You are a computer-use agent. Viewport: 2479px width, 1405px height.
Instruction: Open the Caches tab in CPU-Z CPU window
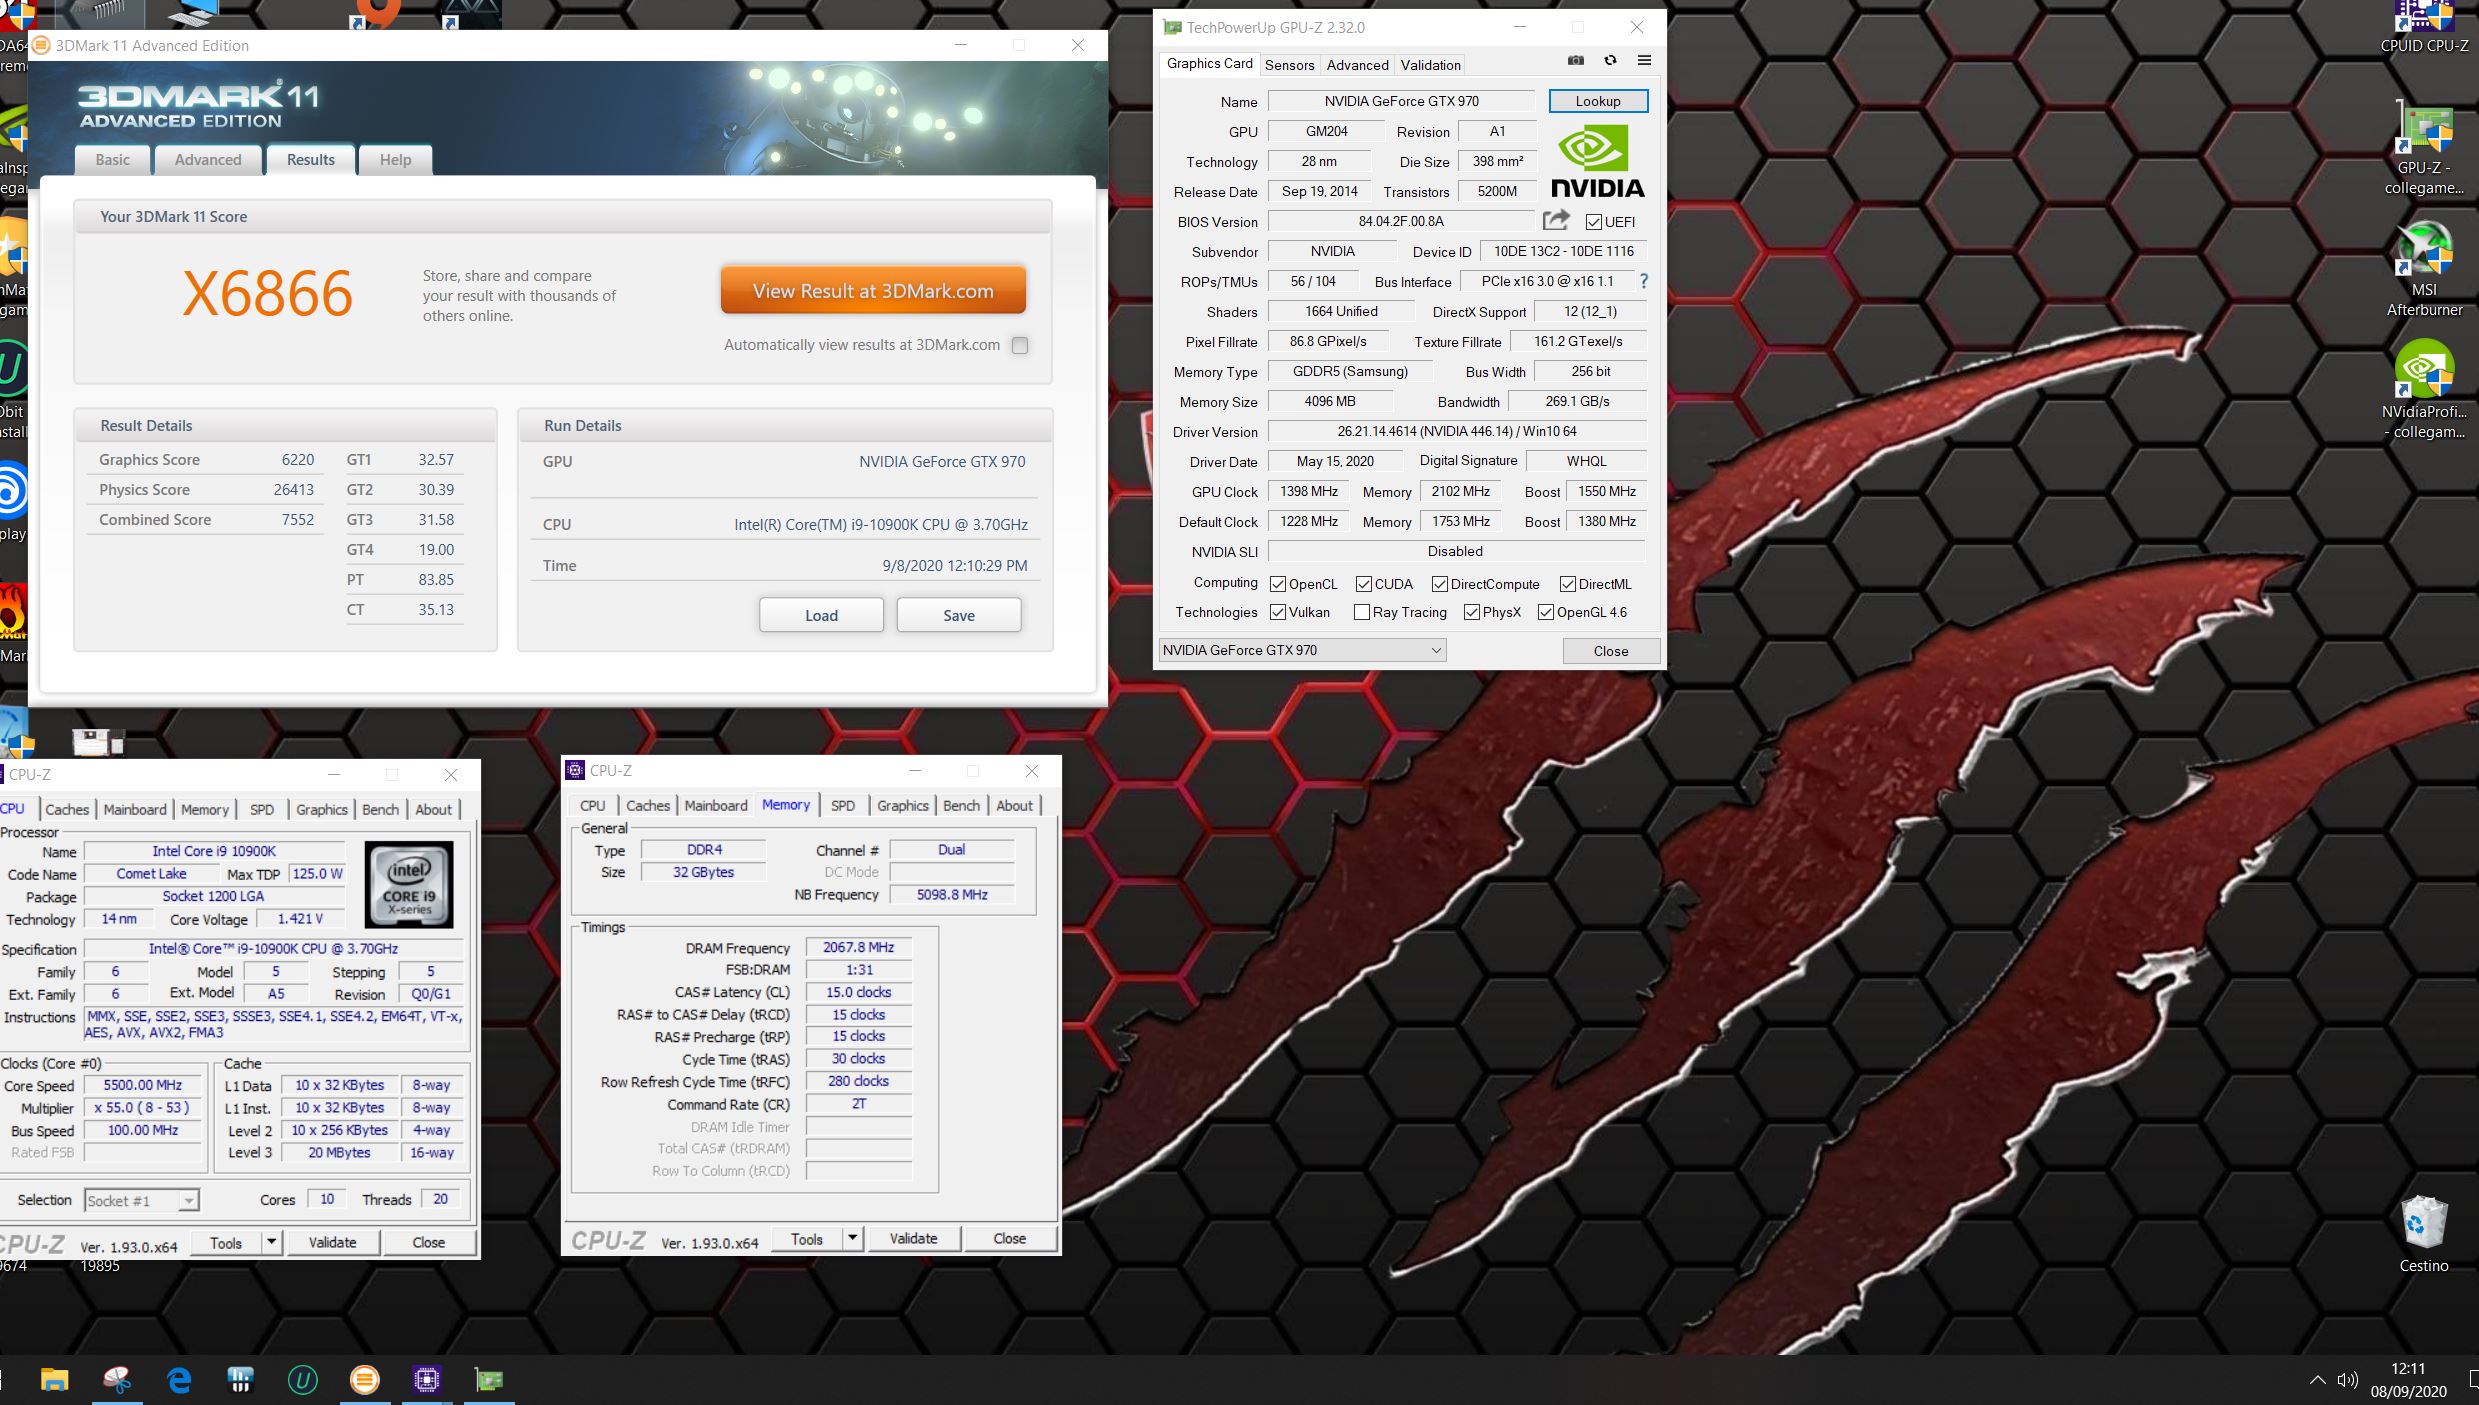(x=67, y=809)
